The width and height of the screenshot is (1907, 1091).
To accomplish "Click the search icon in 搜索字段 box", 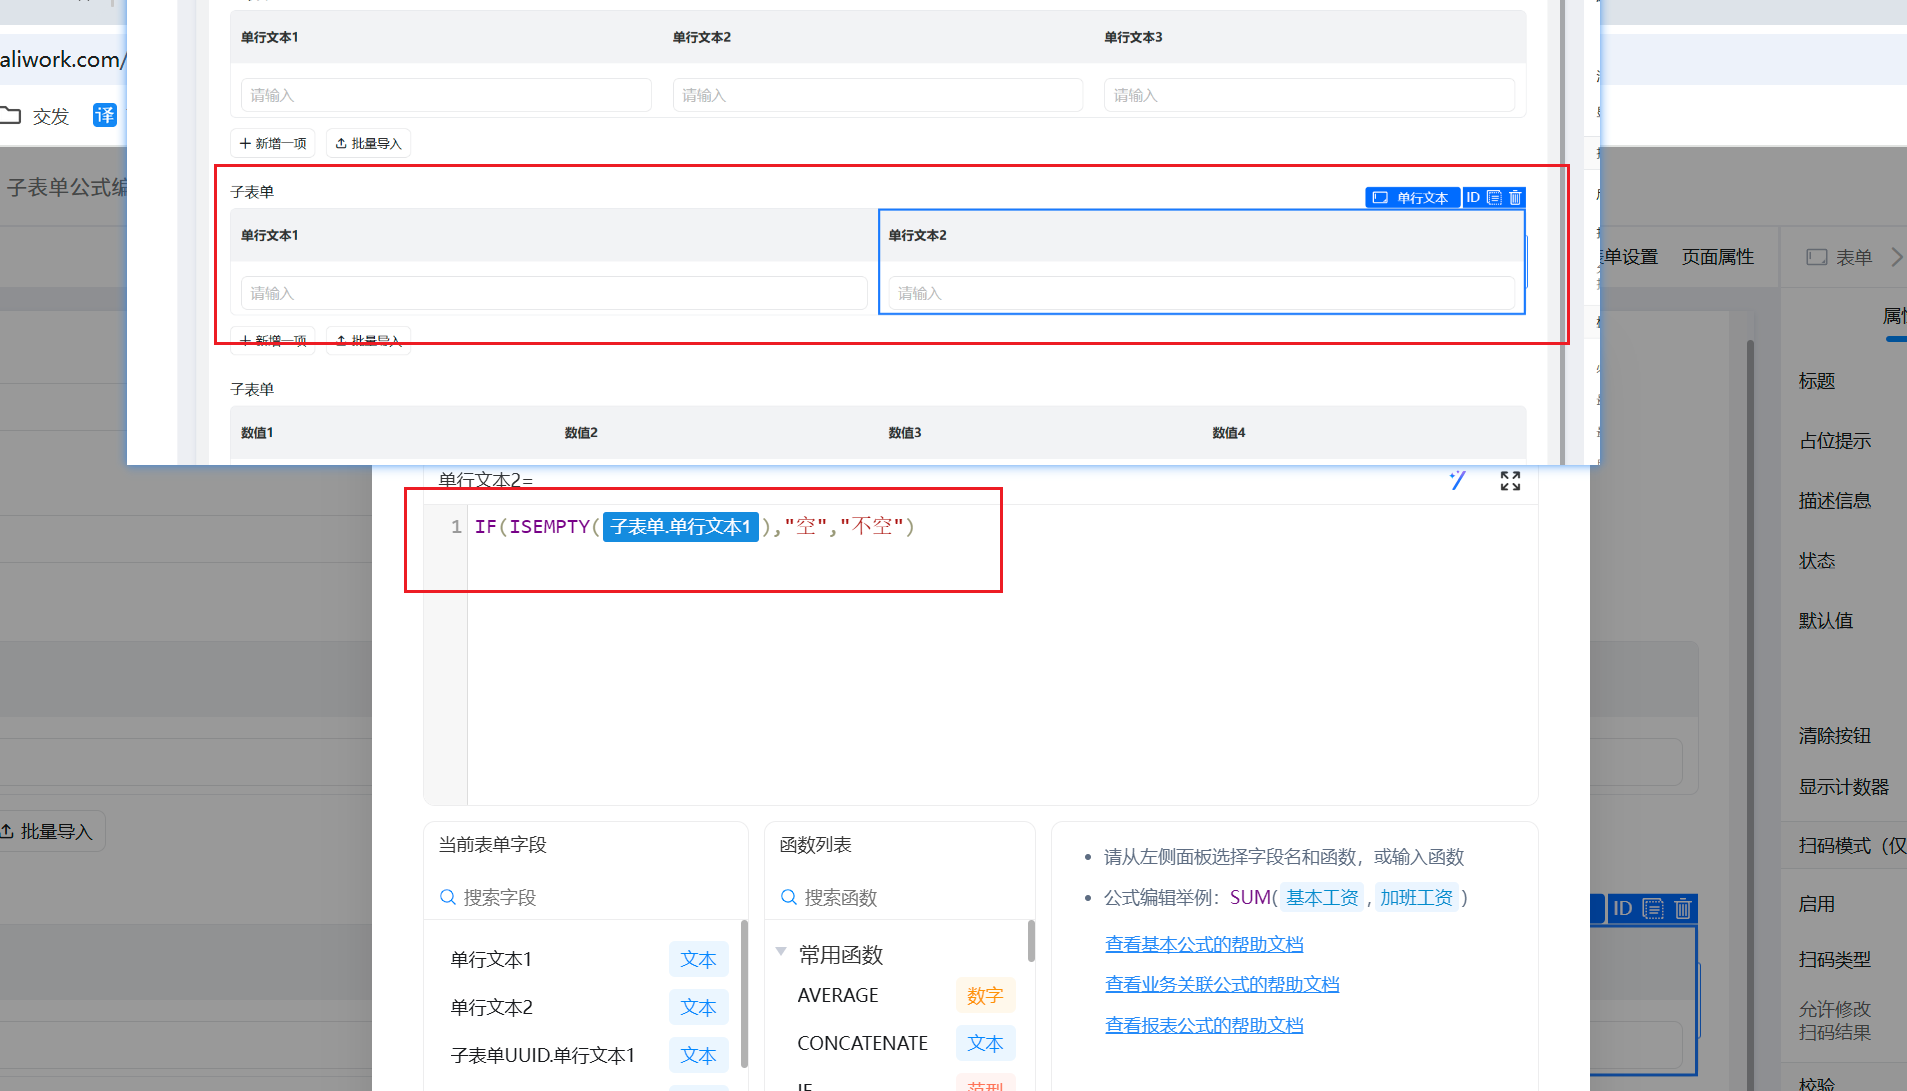I will coord(448,897).
